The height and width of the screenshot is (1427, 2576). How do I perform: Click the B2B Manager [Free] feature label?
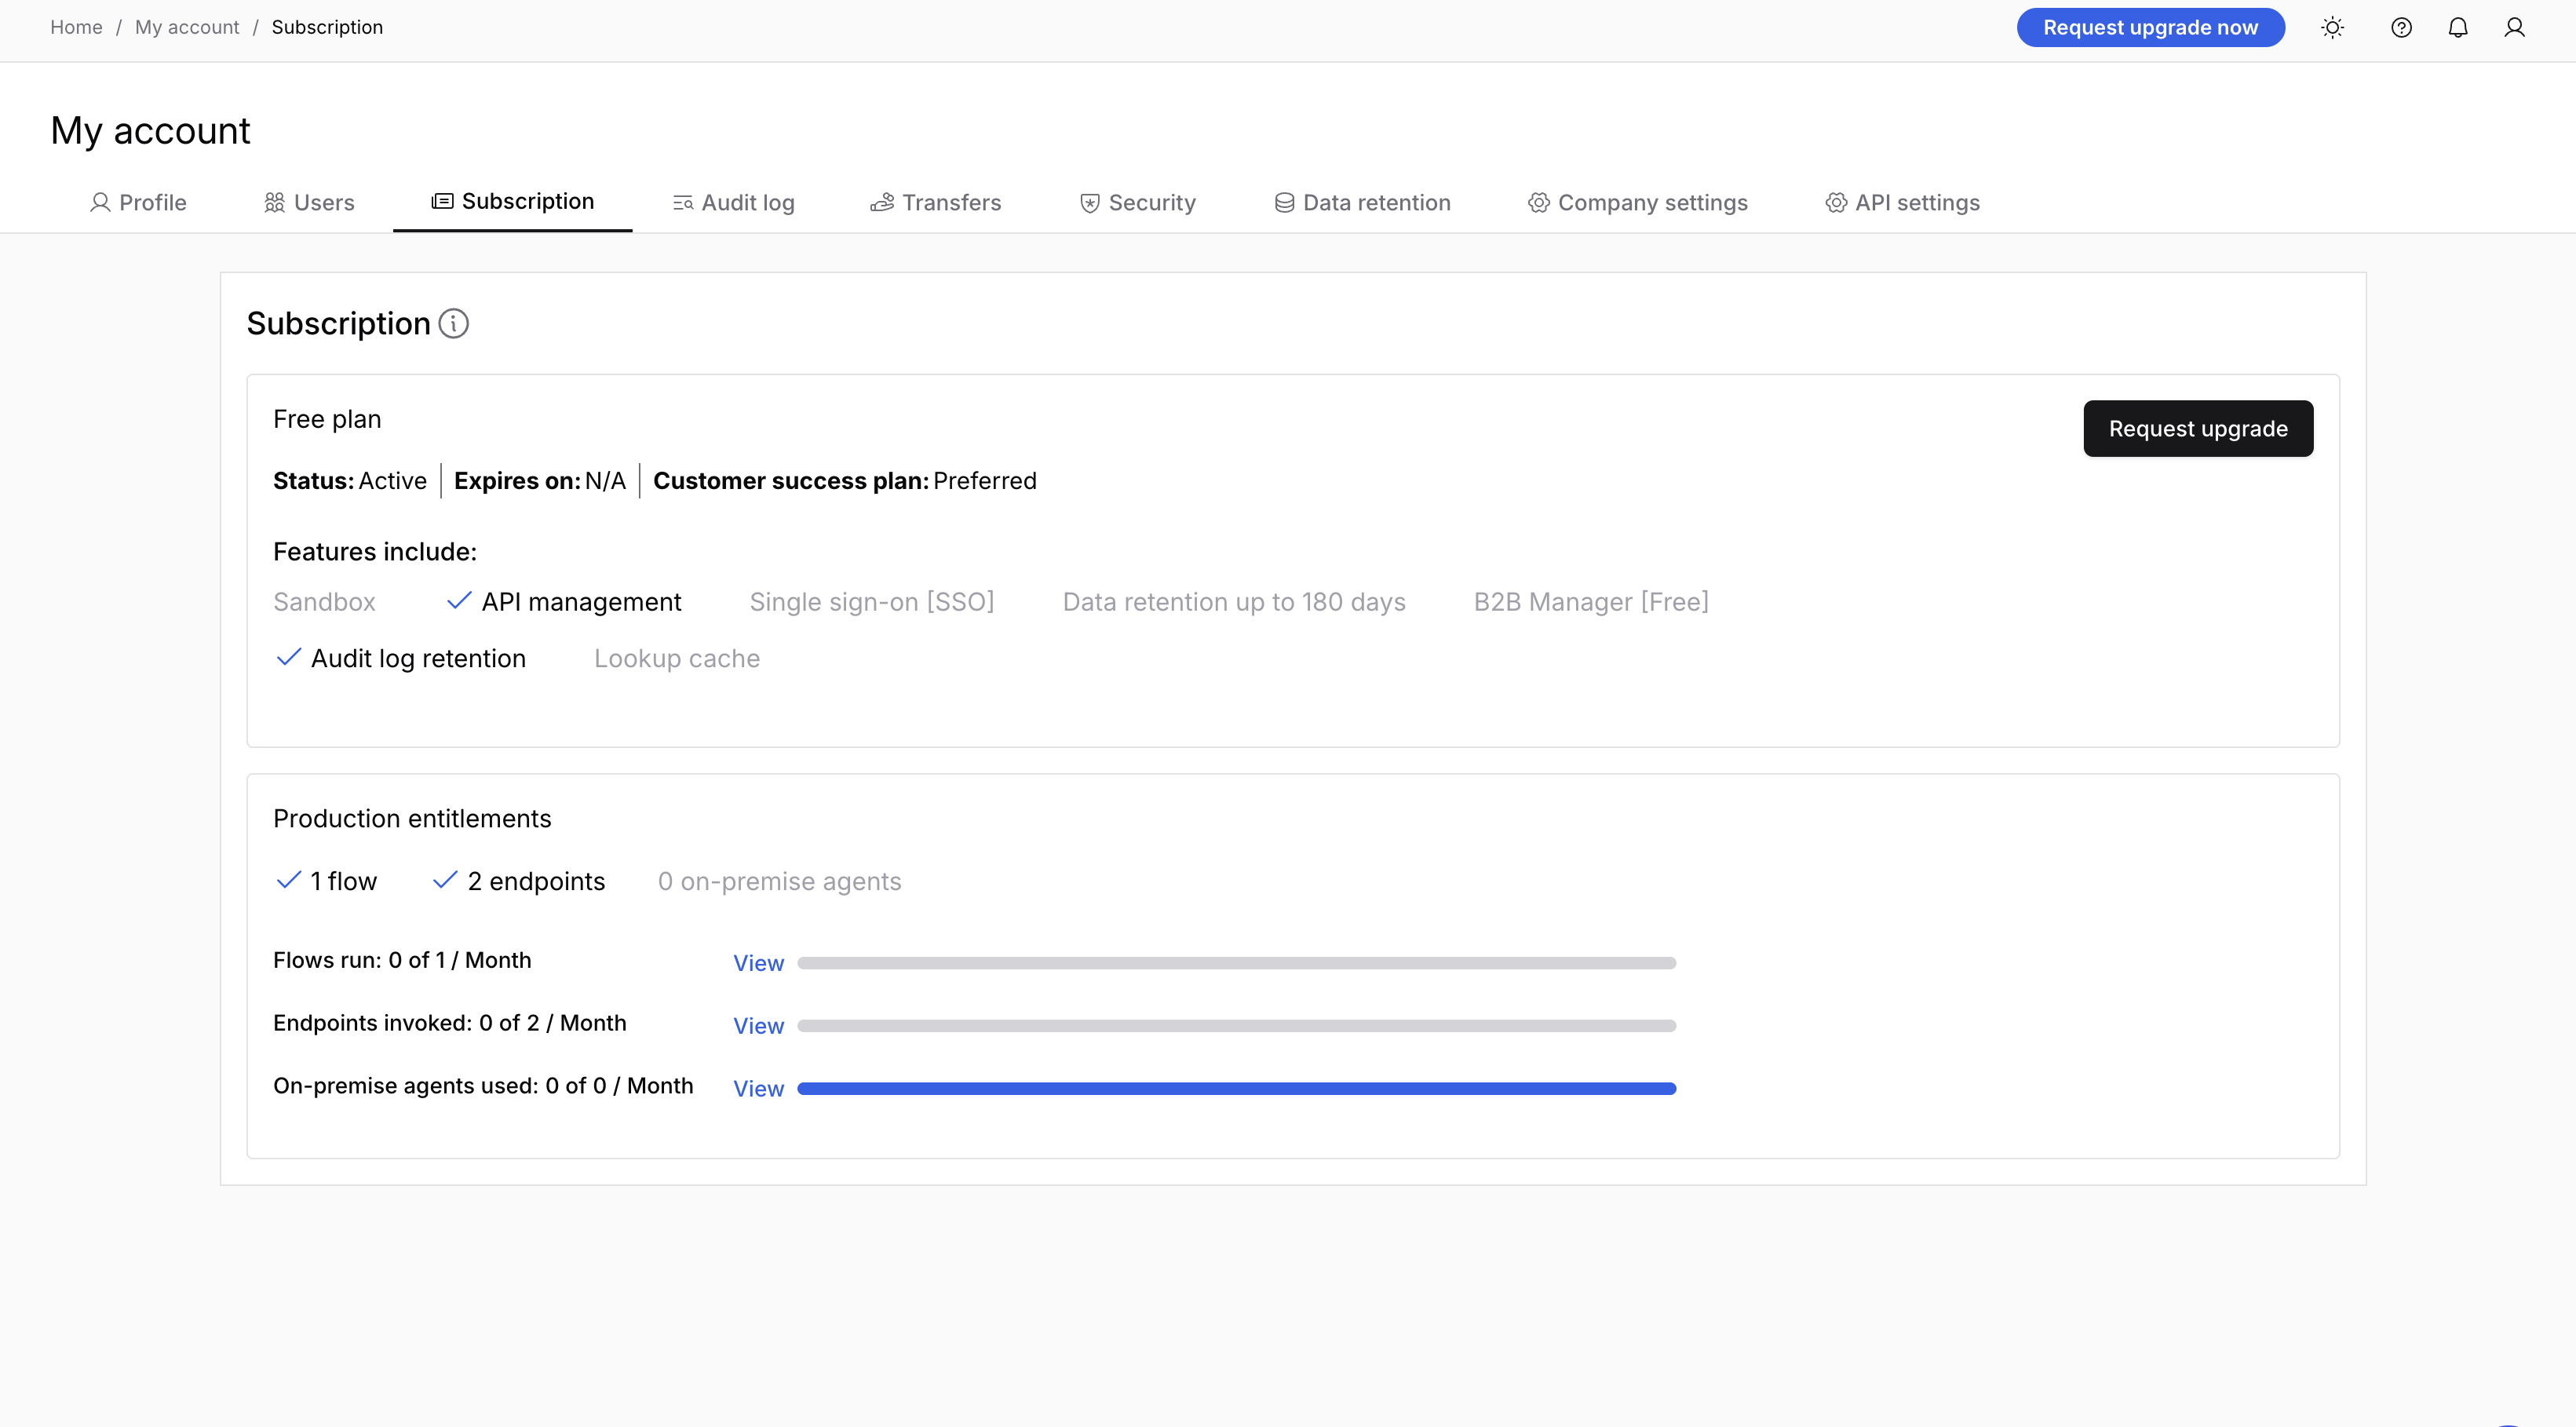[x=1591, y=602]
